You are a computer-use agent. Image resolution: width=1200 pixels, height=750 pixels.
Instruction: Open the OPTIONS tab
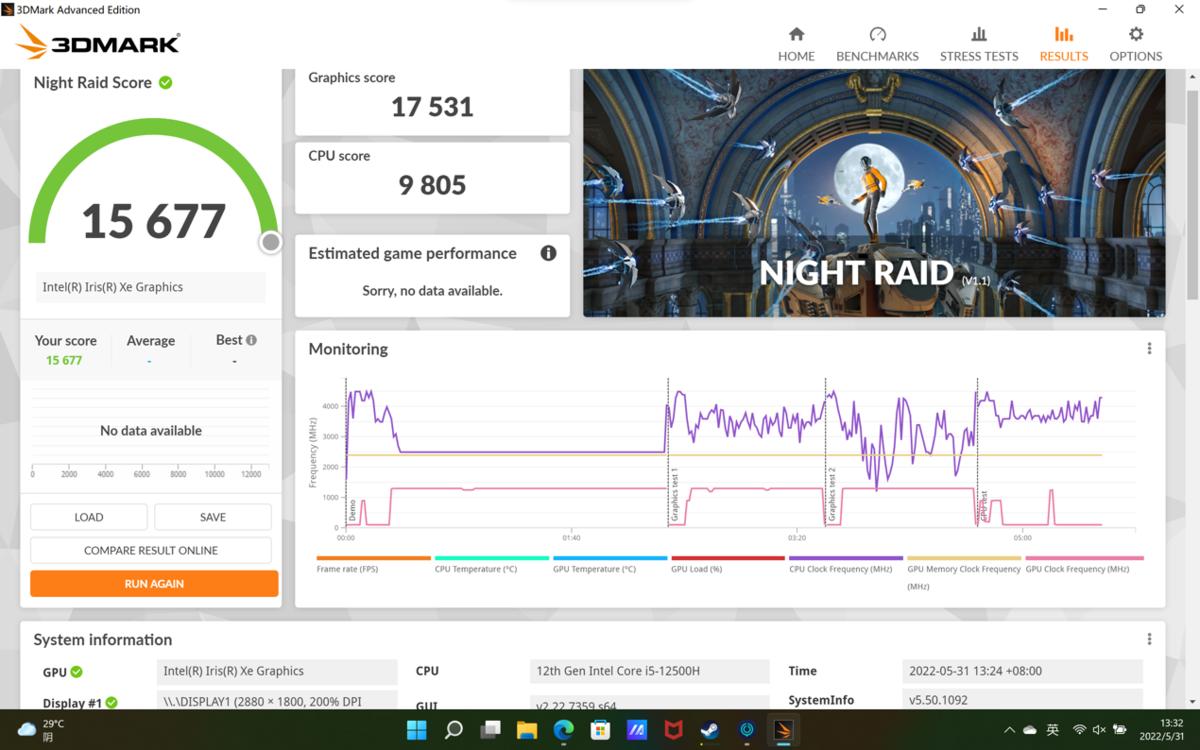(1135, 44)
